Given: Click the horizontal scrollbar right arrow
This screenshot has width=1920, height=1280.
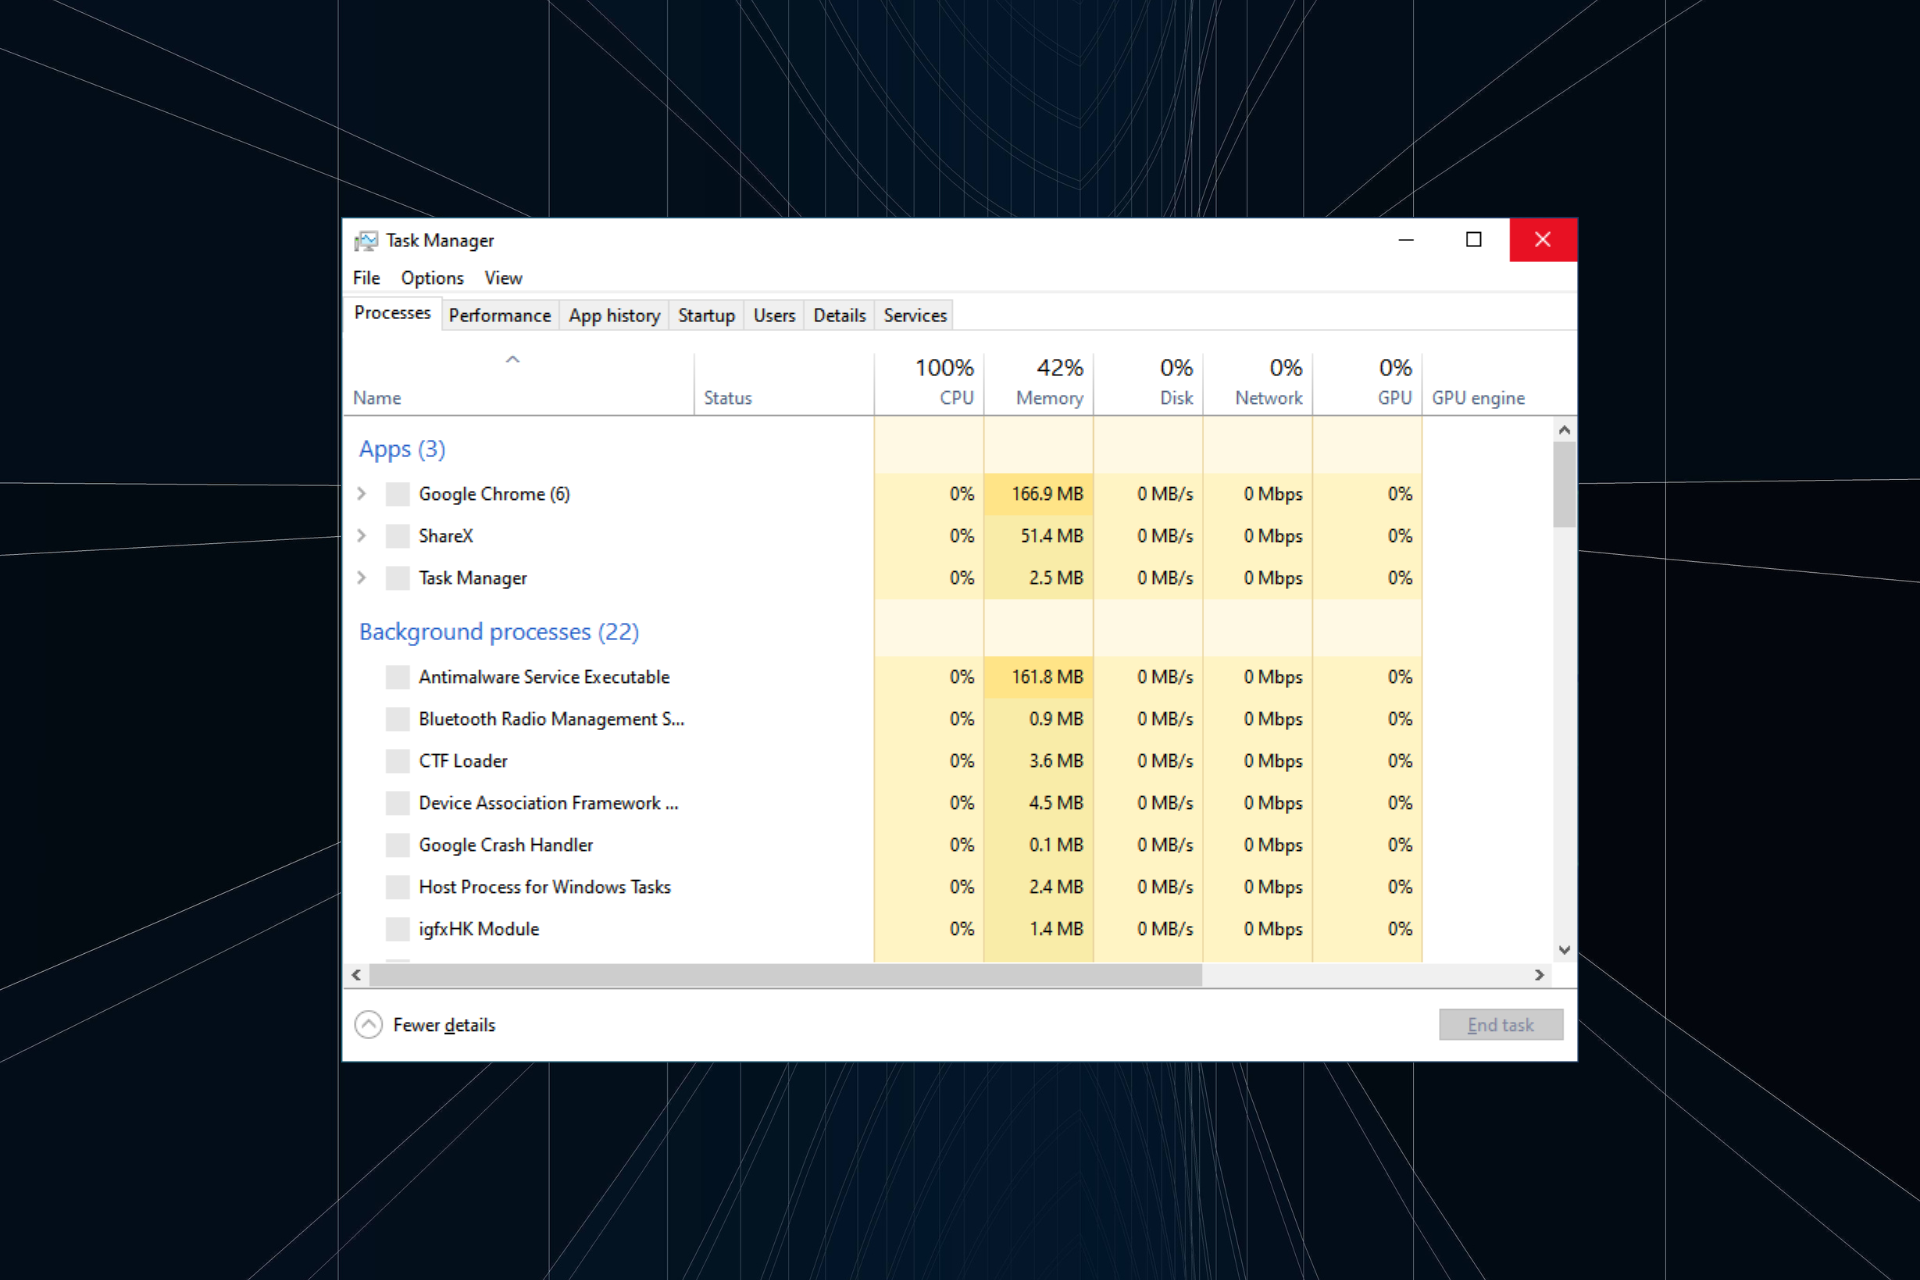Looking at the screenshot, I should (x=1541, y=975).
